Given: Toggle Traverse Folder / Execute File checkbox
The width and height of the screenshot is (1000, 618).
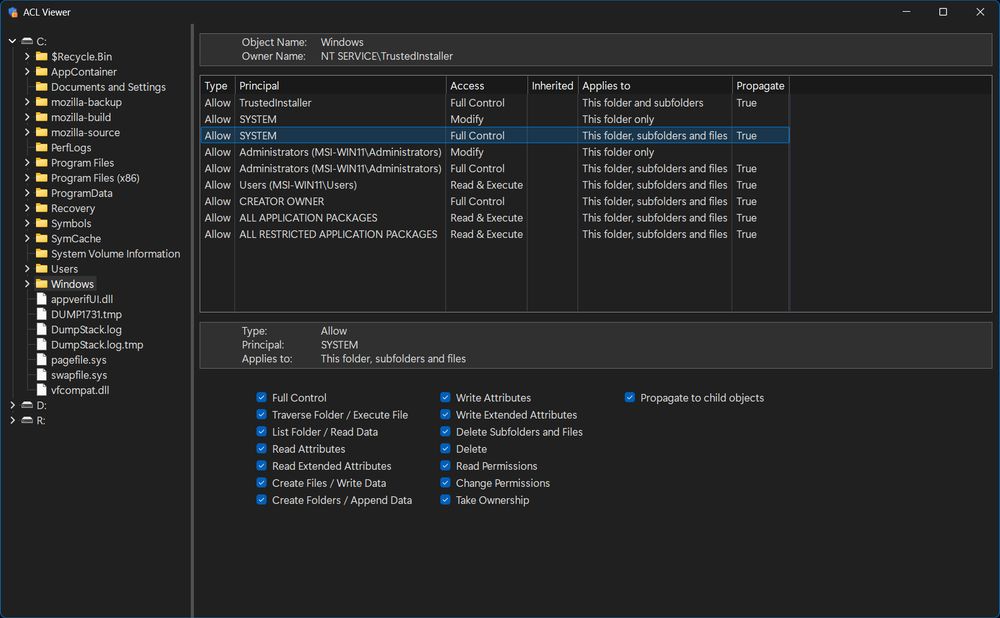Looking at the screenshot, I should pos(261,415).
